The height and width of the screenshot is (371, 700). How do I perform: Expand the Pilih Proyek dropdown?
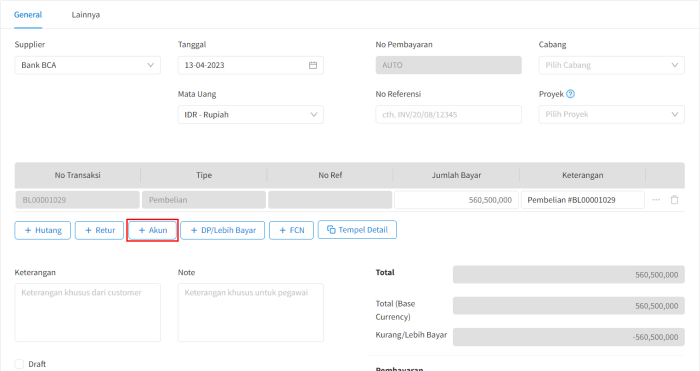point(612,114)
